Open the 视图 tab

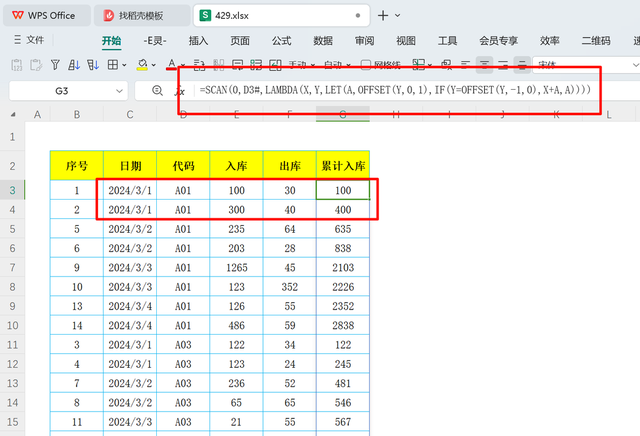[406, 40]
